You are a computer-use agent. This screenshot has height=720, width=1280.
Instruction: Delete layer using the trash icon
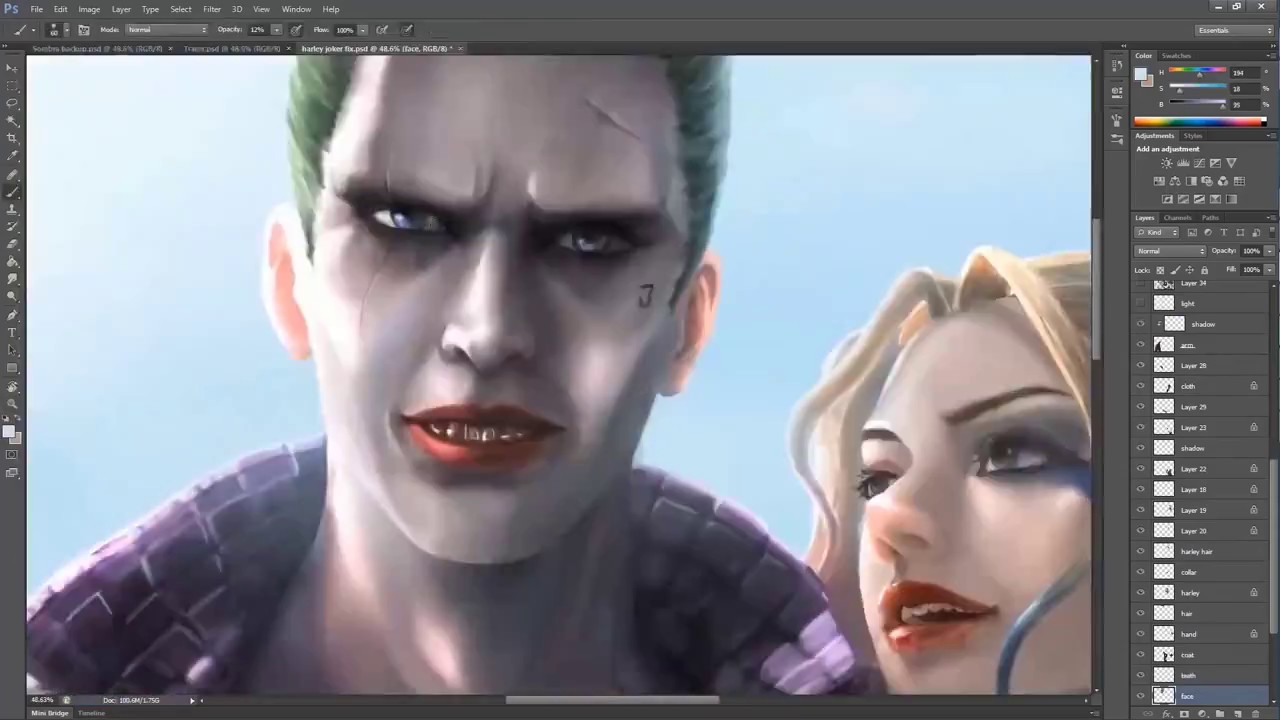tap(1256, 714)
